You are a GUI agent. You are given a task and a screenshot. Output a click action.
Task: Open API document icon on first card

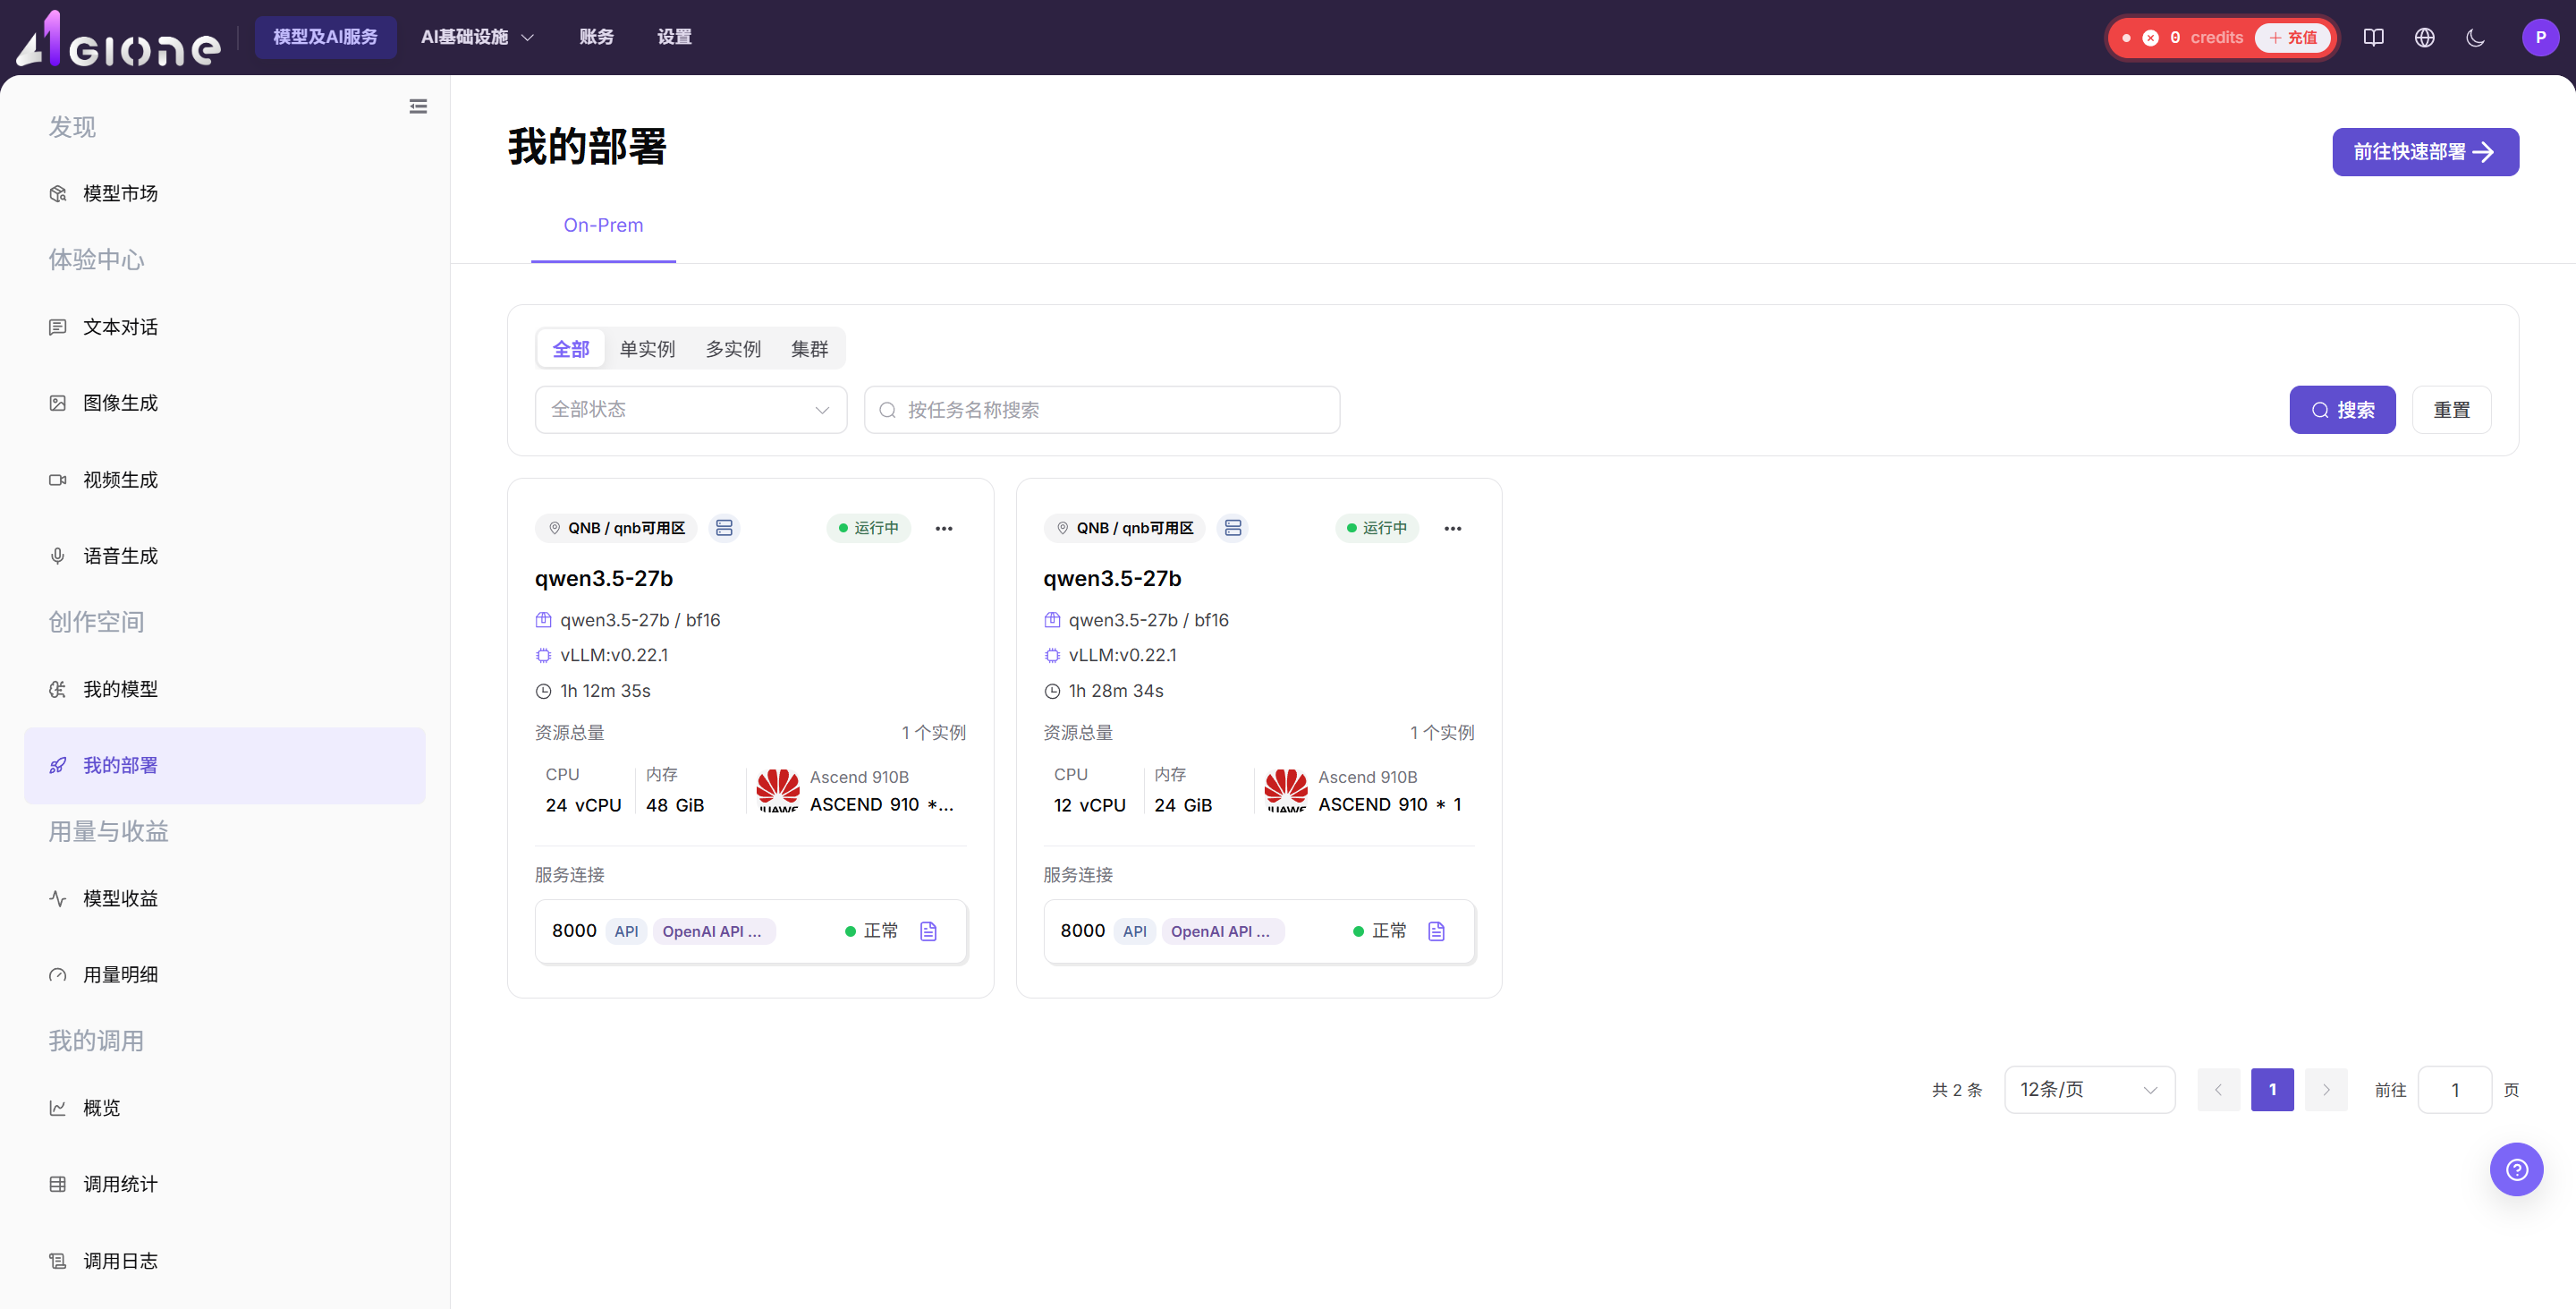click(x=928, y=931)
